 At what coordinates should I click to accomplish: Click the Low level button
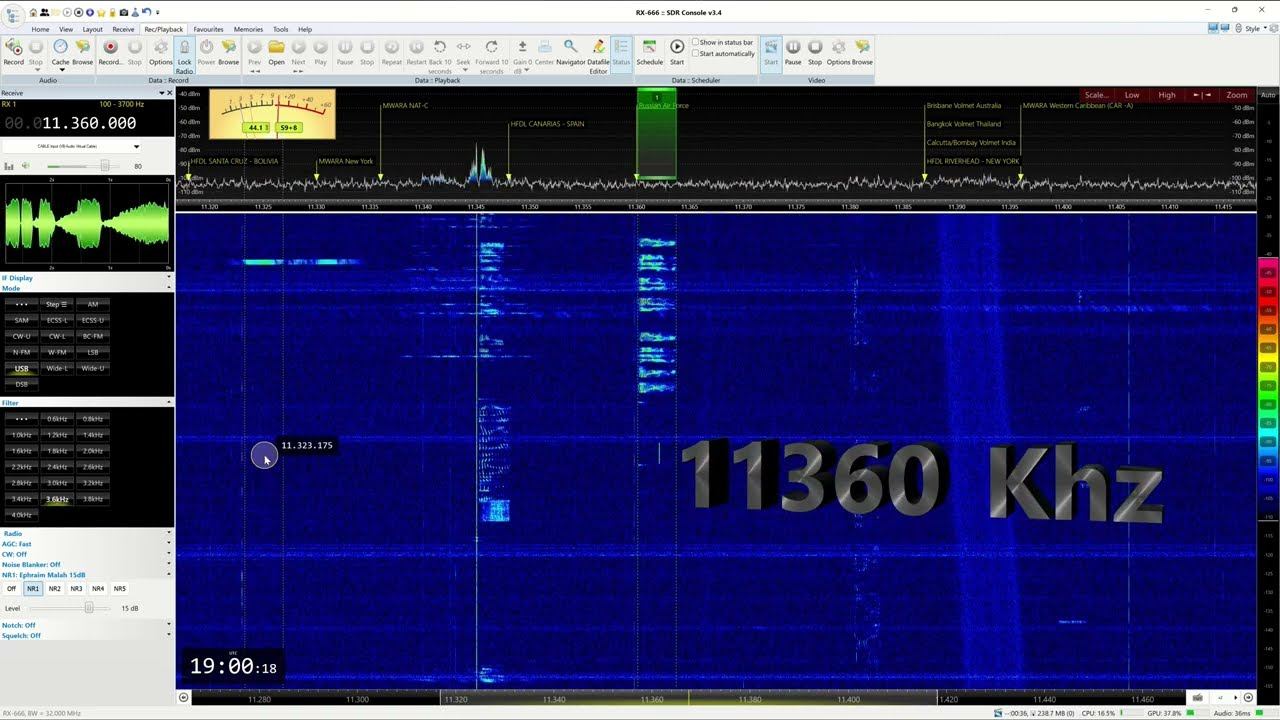(x=1132, y=95)
